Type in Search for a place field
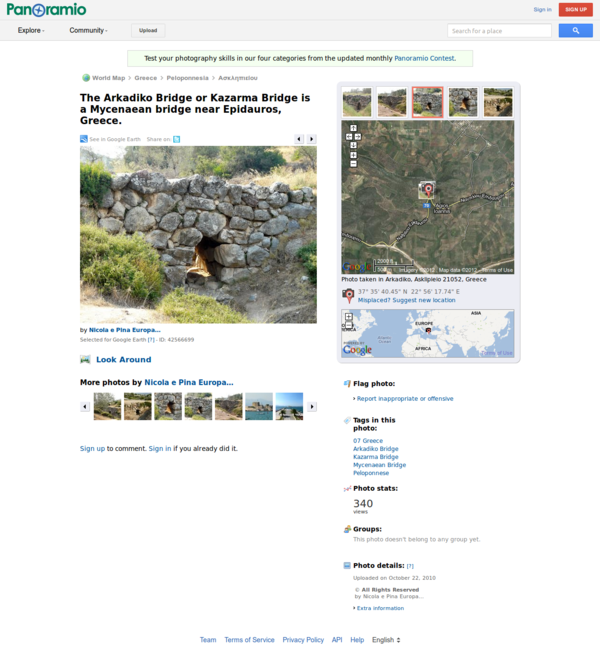The width and height of the screenshot is (600, 647). (499, 31)
